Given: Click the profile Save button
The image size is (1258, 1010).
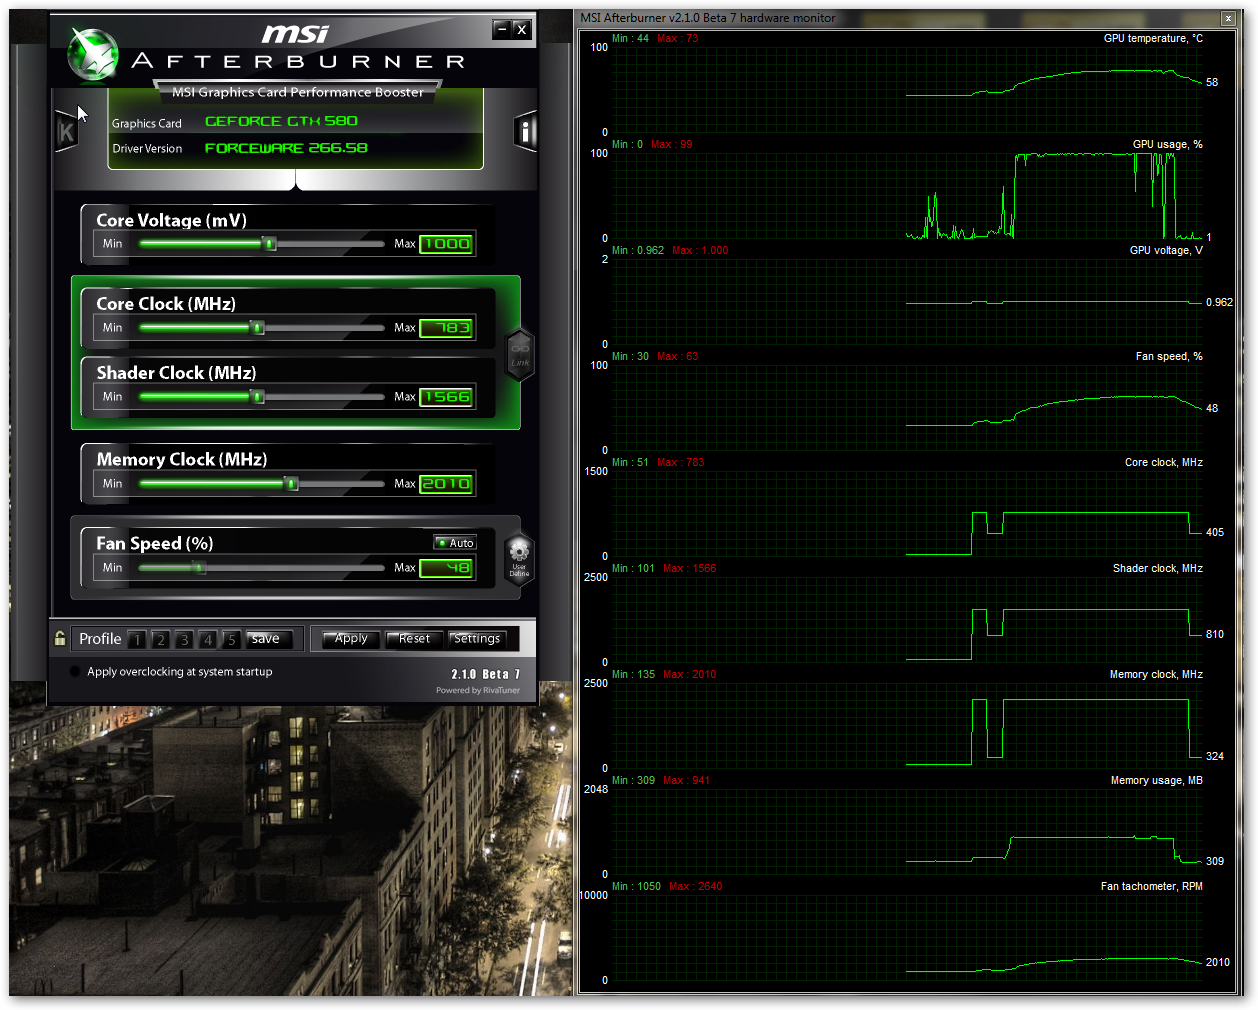Looking at the screenshot, I should tap(270, 639).
